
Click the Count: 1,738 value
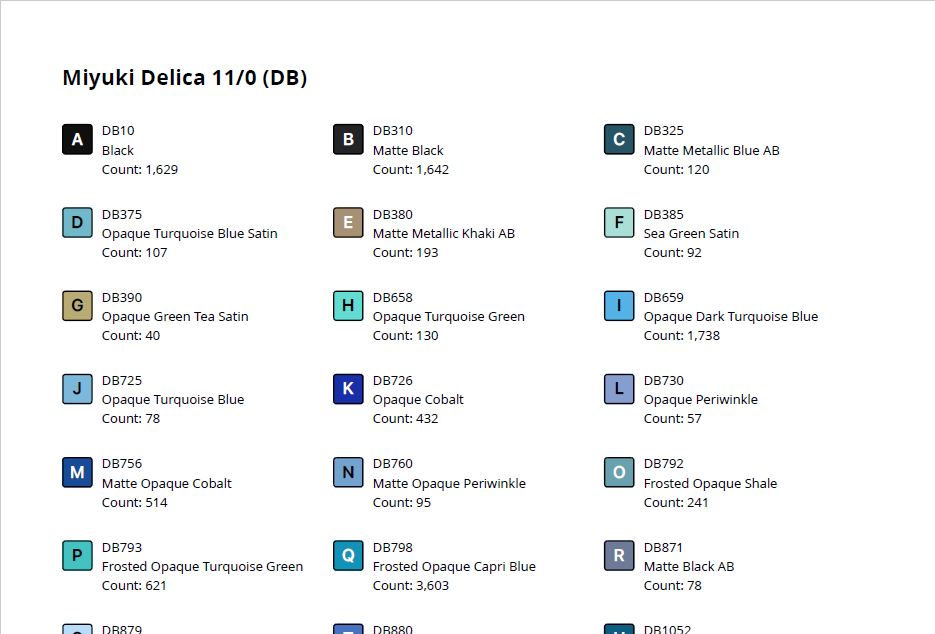[x=682, y=335]
